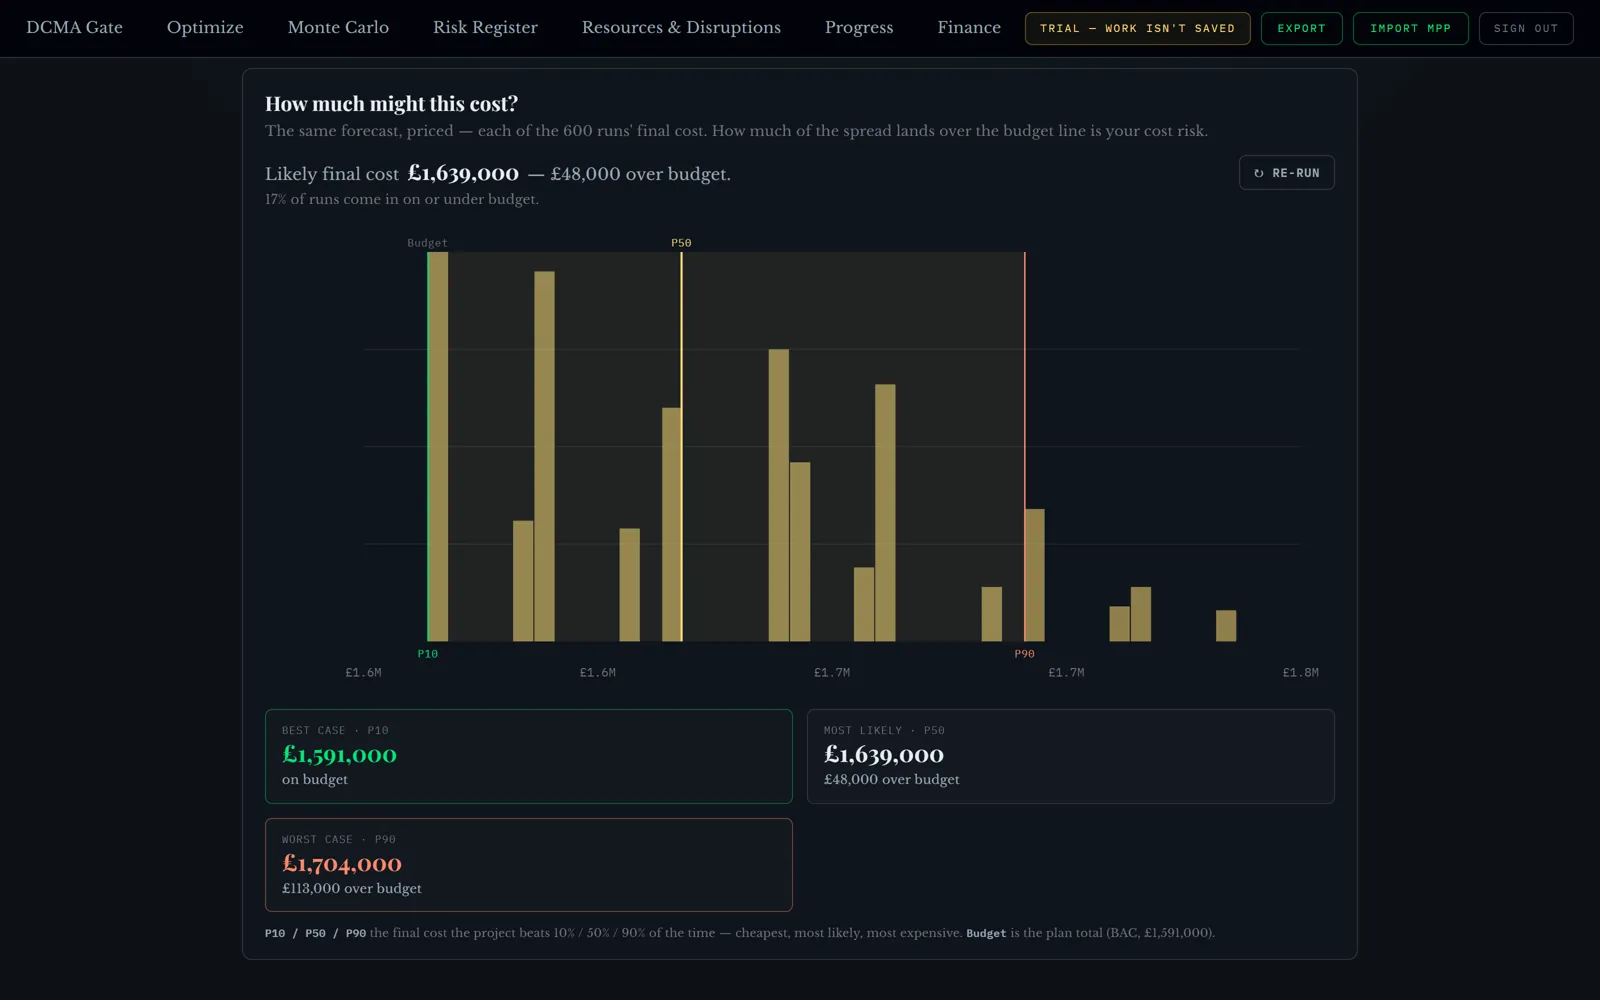Image resolution: width=1600 pixels, height=1000 pixels.
Task: Open Resources & Disruptions tab
Action: (681, 28)
